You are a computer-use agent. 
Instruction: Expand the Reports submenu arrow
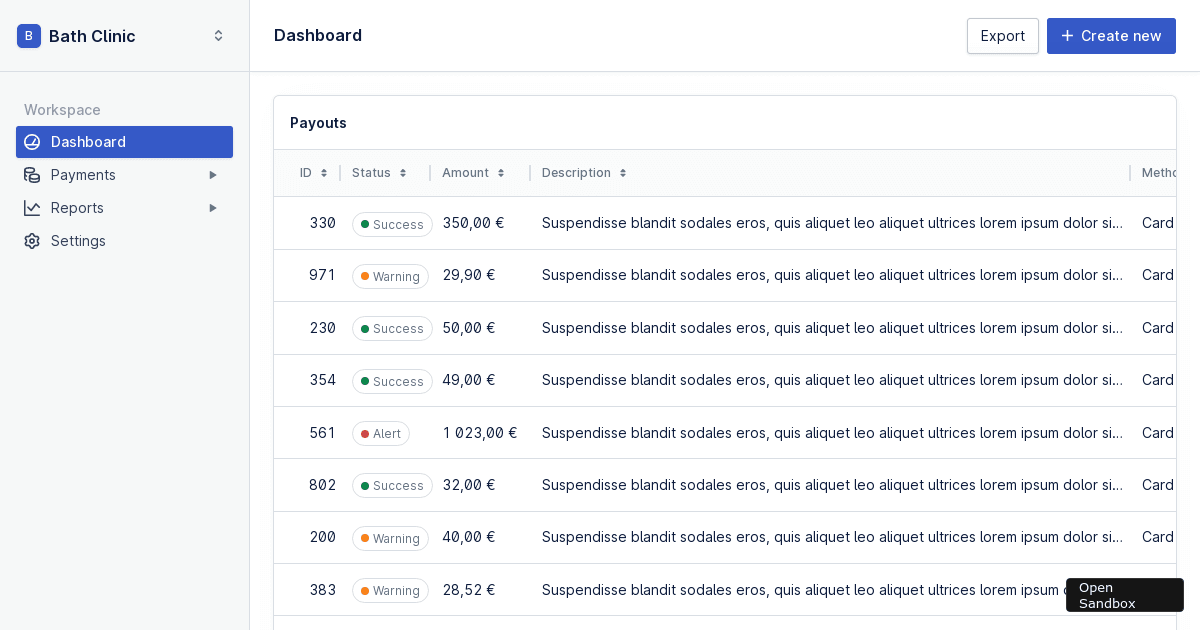(212, 208)
